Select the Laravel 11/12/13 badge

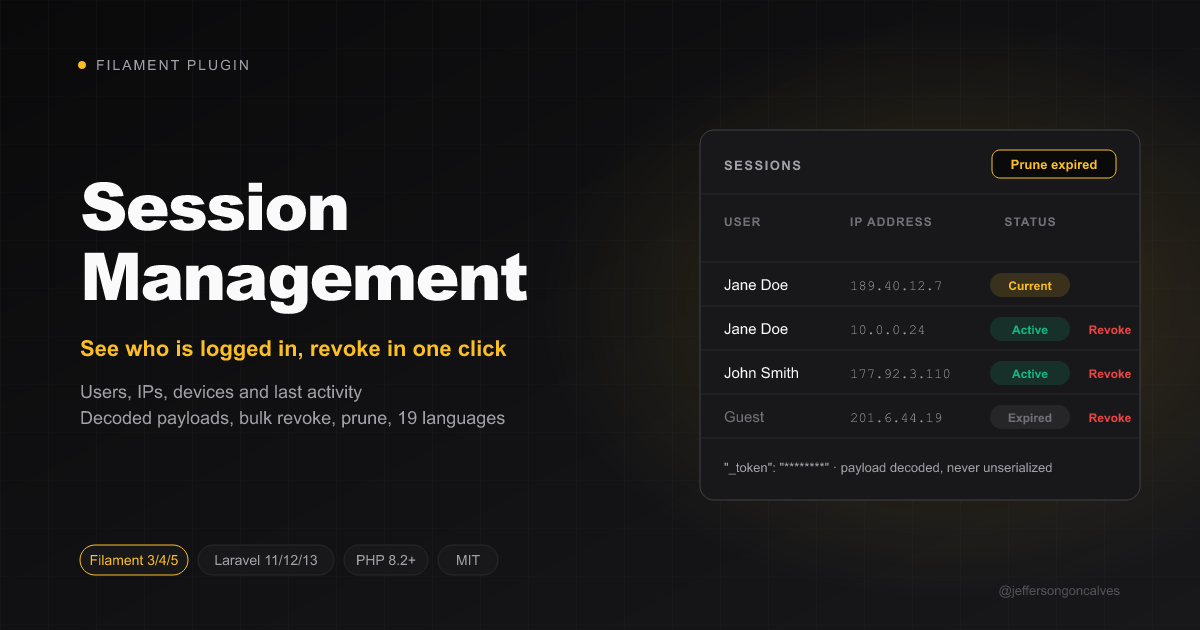pyautogui.click(x=266, y=560)
